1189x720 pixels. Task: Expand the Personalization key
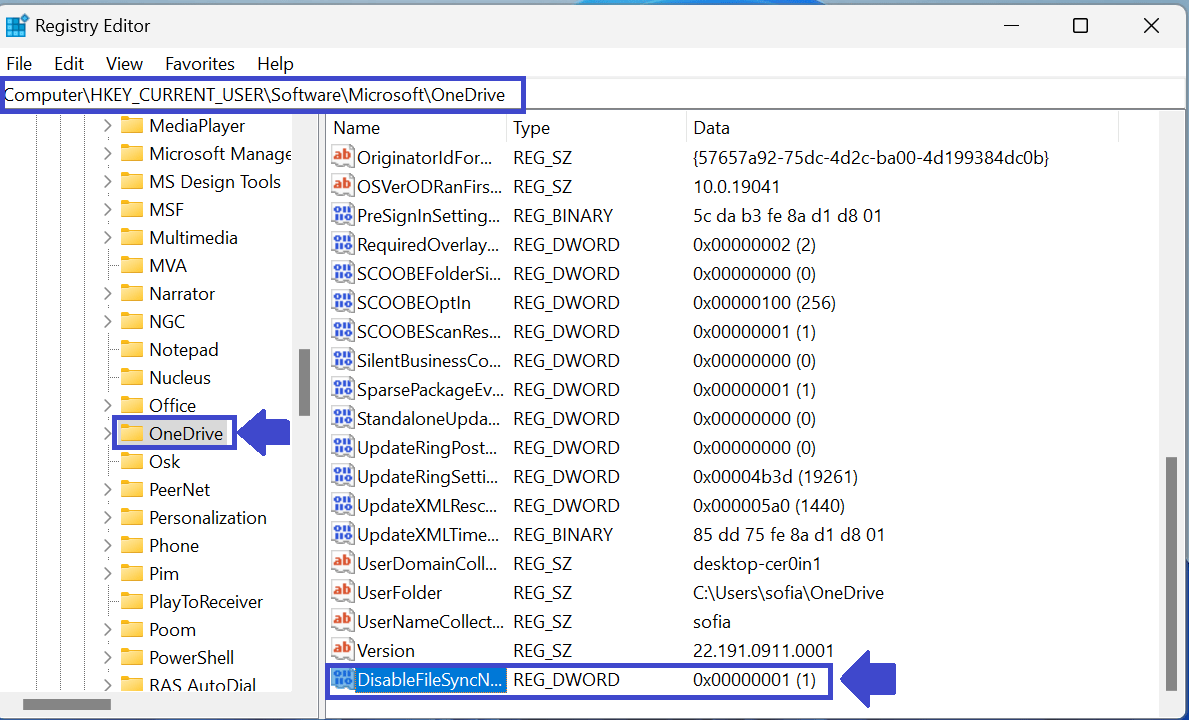107,518
